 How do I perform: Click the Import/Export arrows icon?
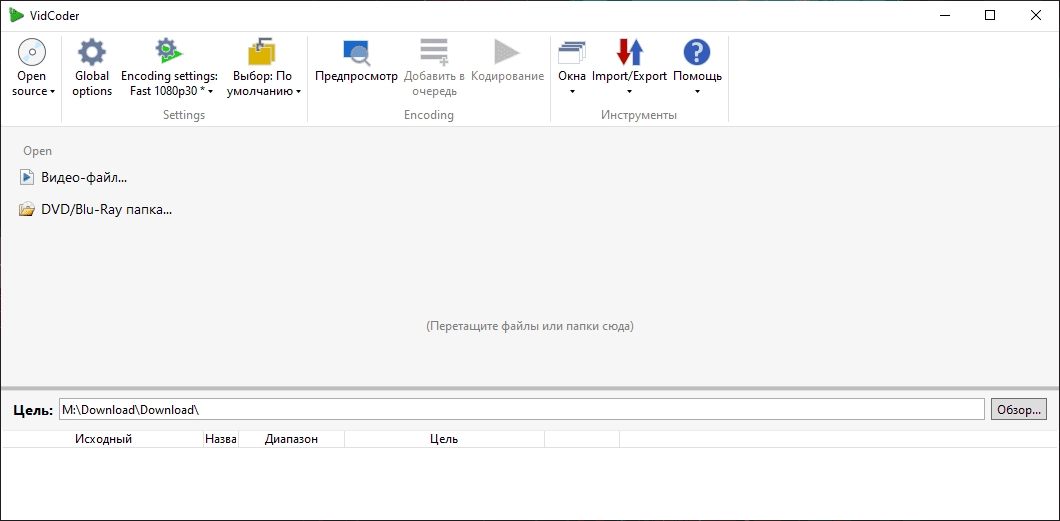pyautogui.click(x=629, y=52)
